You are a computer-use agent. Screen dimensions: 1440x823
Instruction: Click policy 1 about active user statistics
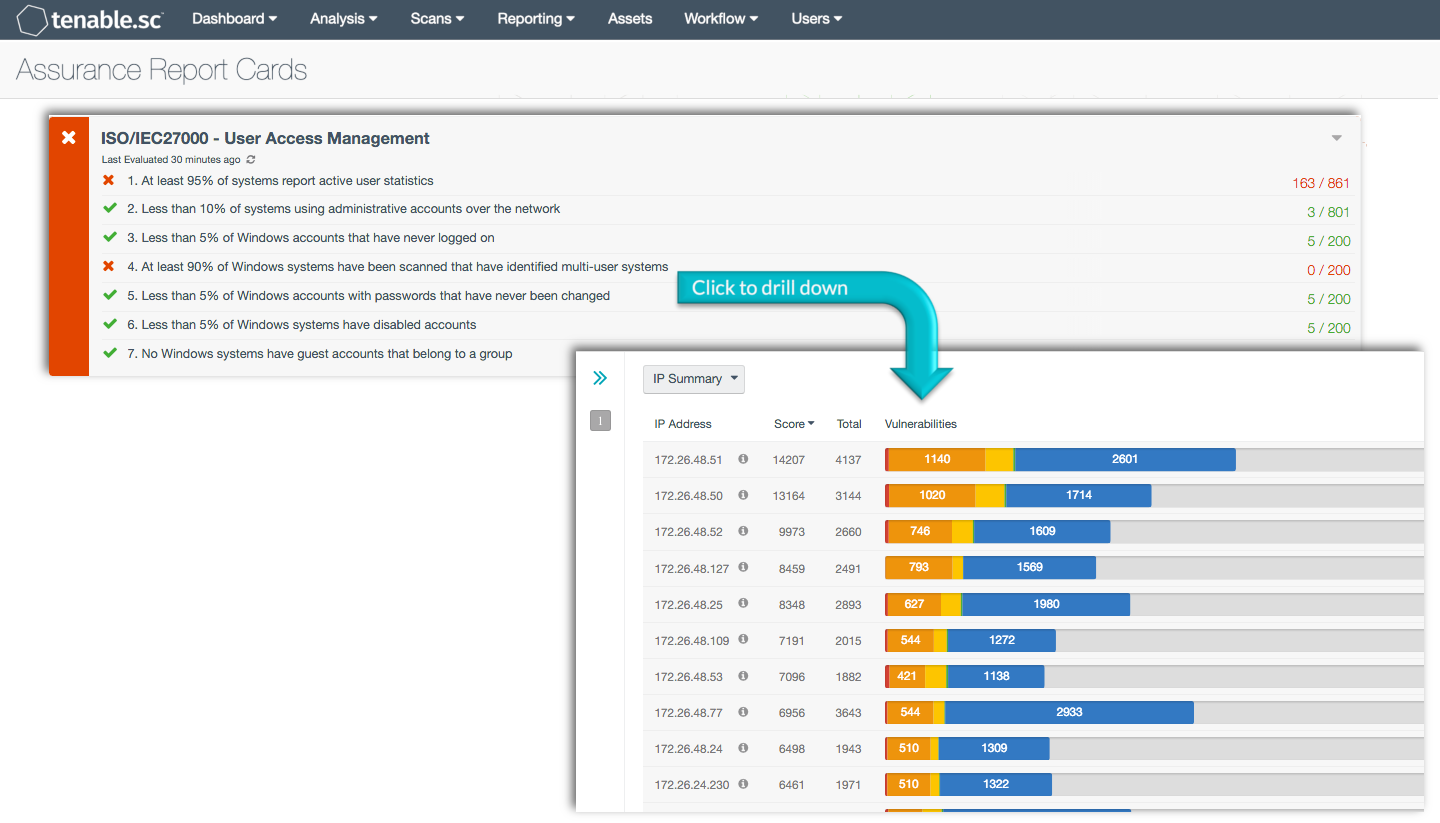tap(280, 181)
